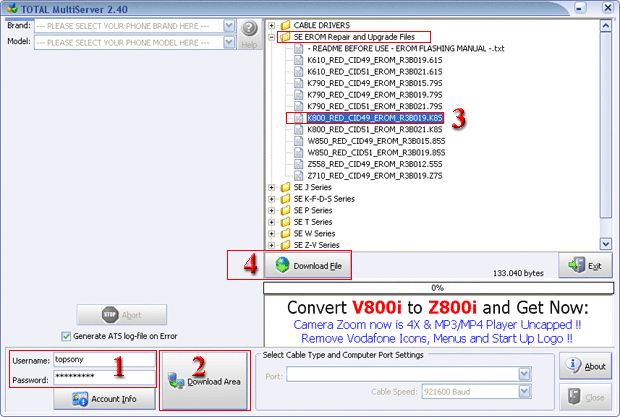The width and height of the screenshot is (620, 417).
Task: Click the file tree scrollbar down arrow
Action: [605, 243]
